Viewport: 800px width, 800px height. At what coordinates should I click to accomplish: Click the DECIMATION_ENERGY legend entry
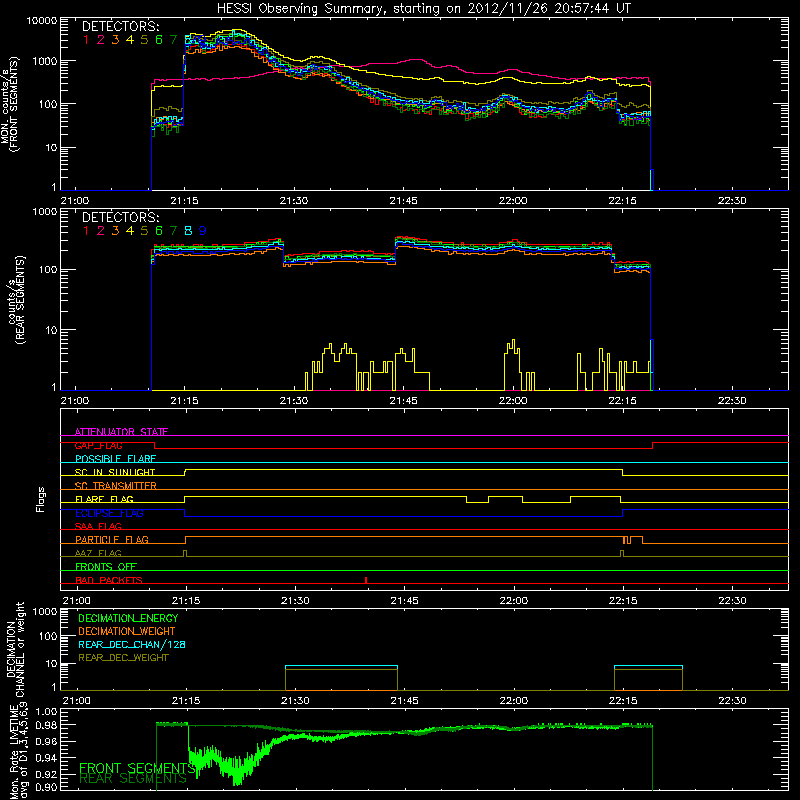128,618
